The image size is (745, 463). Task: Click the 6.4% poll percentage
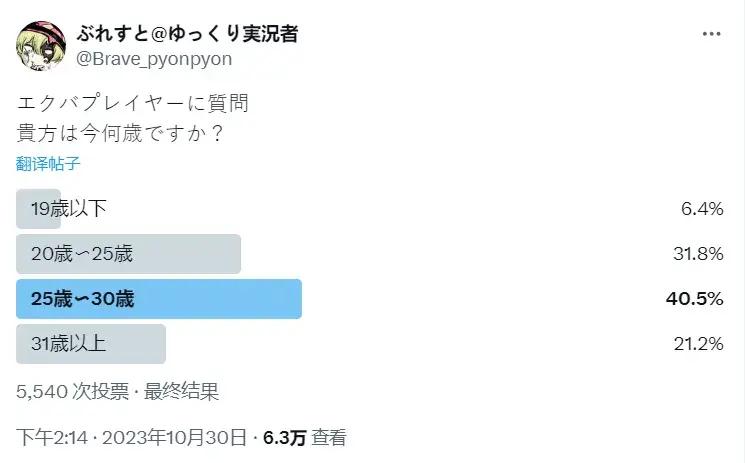(701, 209)
